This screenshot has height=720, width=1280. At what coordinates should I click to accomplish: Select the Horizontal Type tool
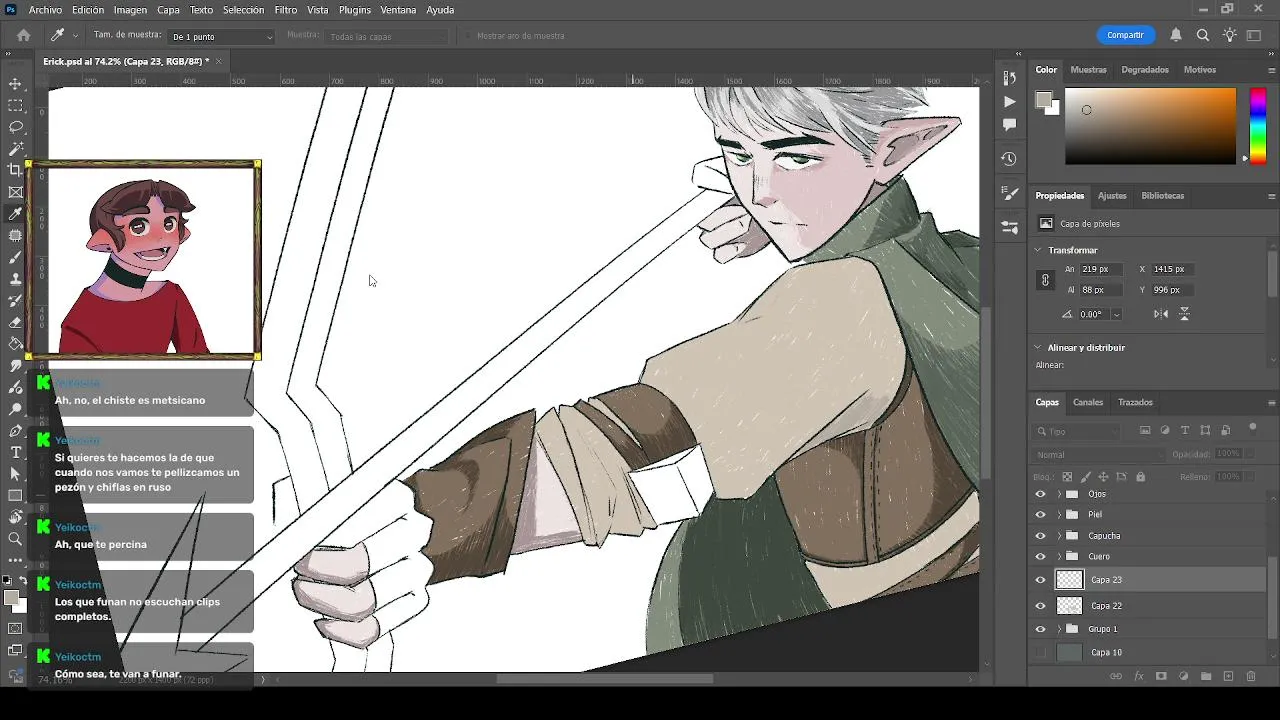[x=15, y=453]
